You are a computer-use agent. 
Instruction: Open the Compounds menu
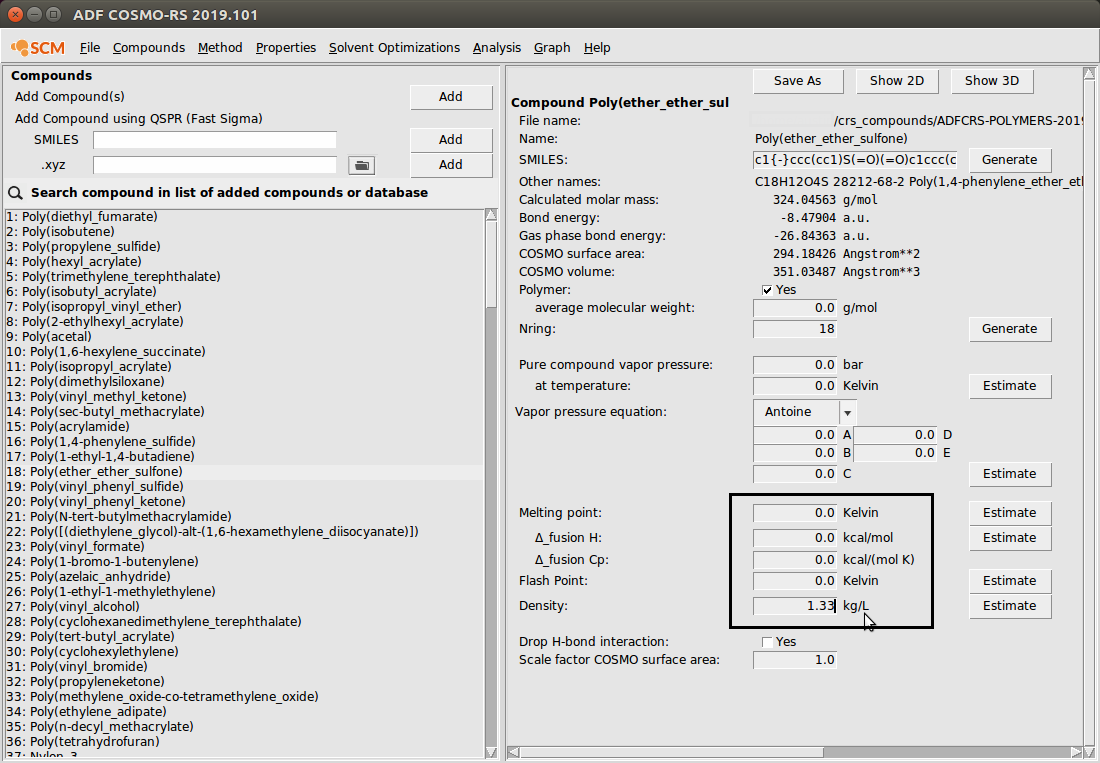tap(148, 47)
